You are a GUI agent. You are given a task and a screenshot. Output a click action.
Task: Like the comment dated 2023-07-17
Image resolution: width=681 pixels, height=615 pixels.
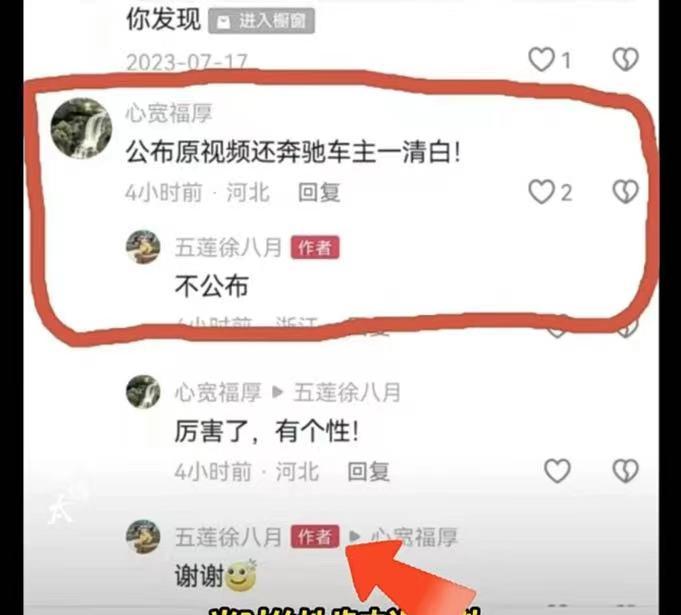coord(541,59)
